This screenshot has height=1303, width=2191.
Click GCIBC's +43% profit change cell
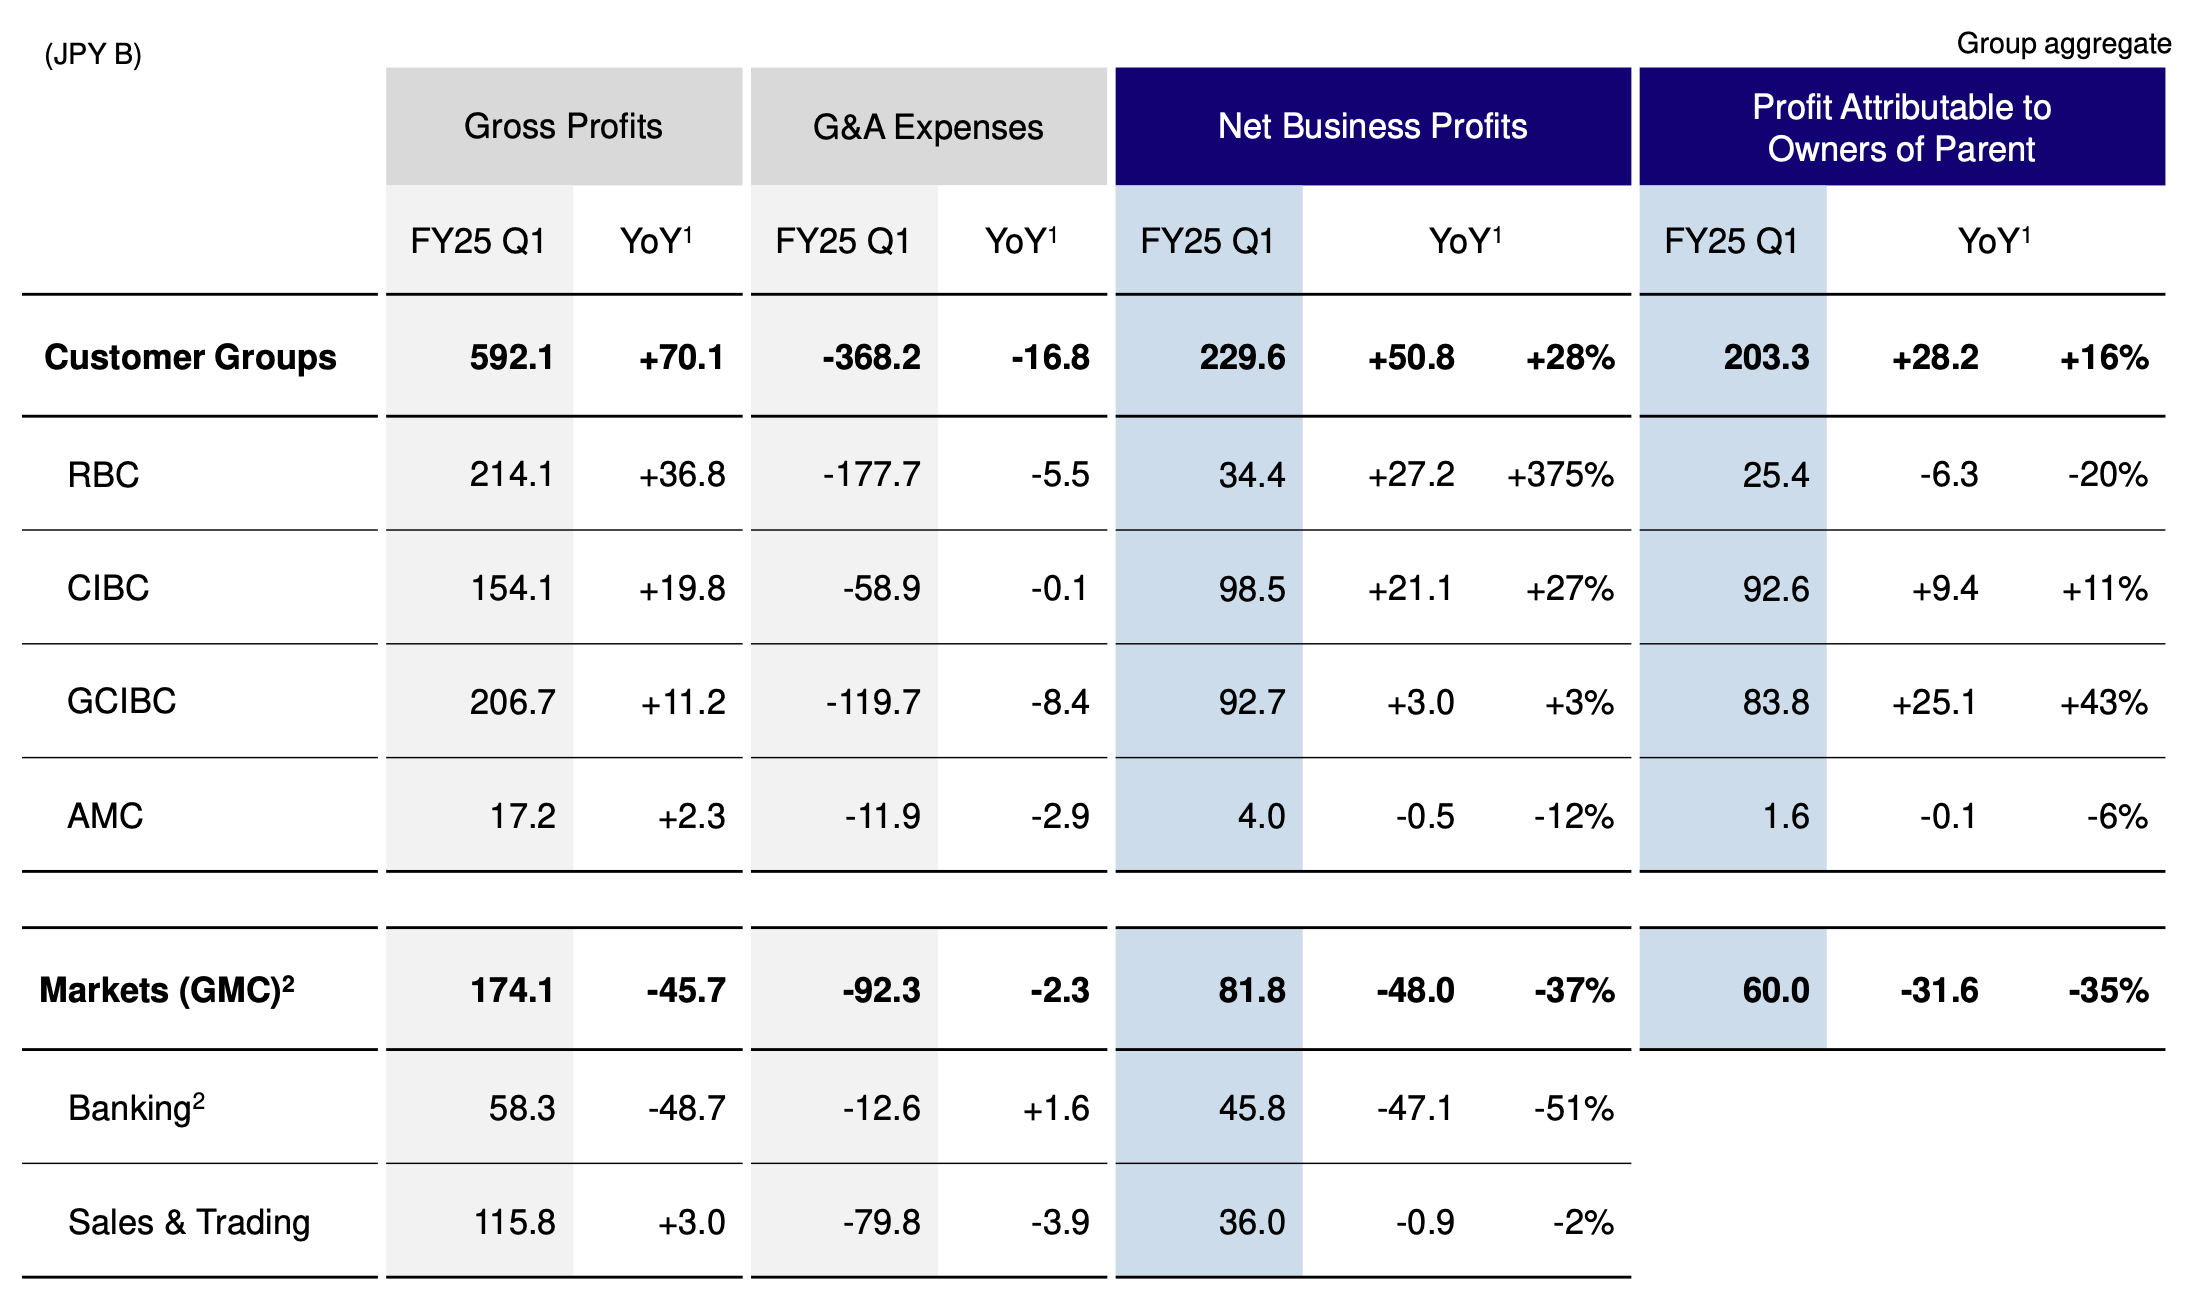[x=2103, y=702]
